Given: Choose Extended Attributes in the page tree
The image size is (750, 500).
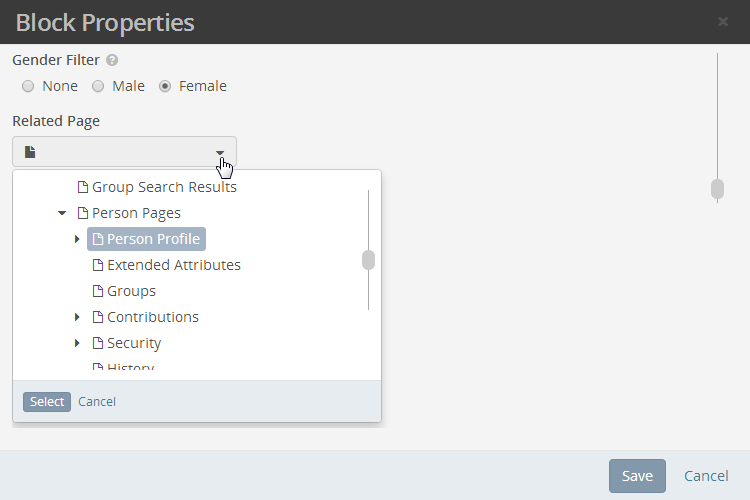Looking at the screenshot, I should pyautogui.click(x=166, y=265).
